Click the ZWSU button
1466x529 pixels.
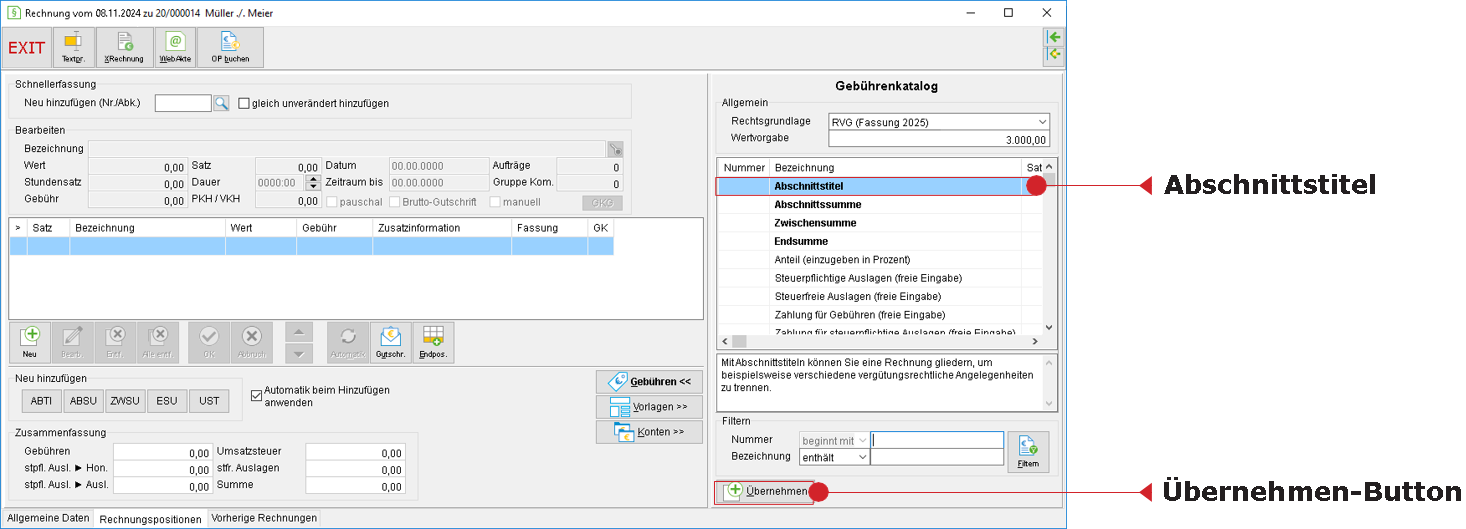click(125, 401)
